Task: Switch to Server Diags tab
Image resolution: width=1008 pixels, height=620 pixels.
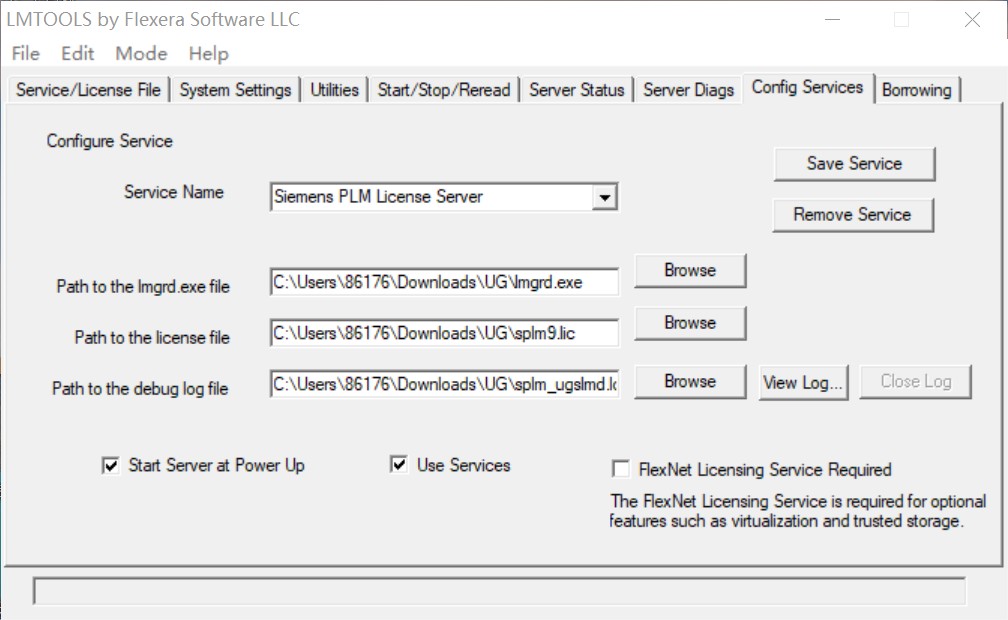Action: [688, 89]
